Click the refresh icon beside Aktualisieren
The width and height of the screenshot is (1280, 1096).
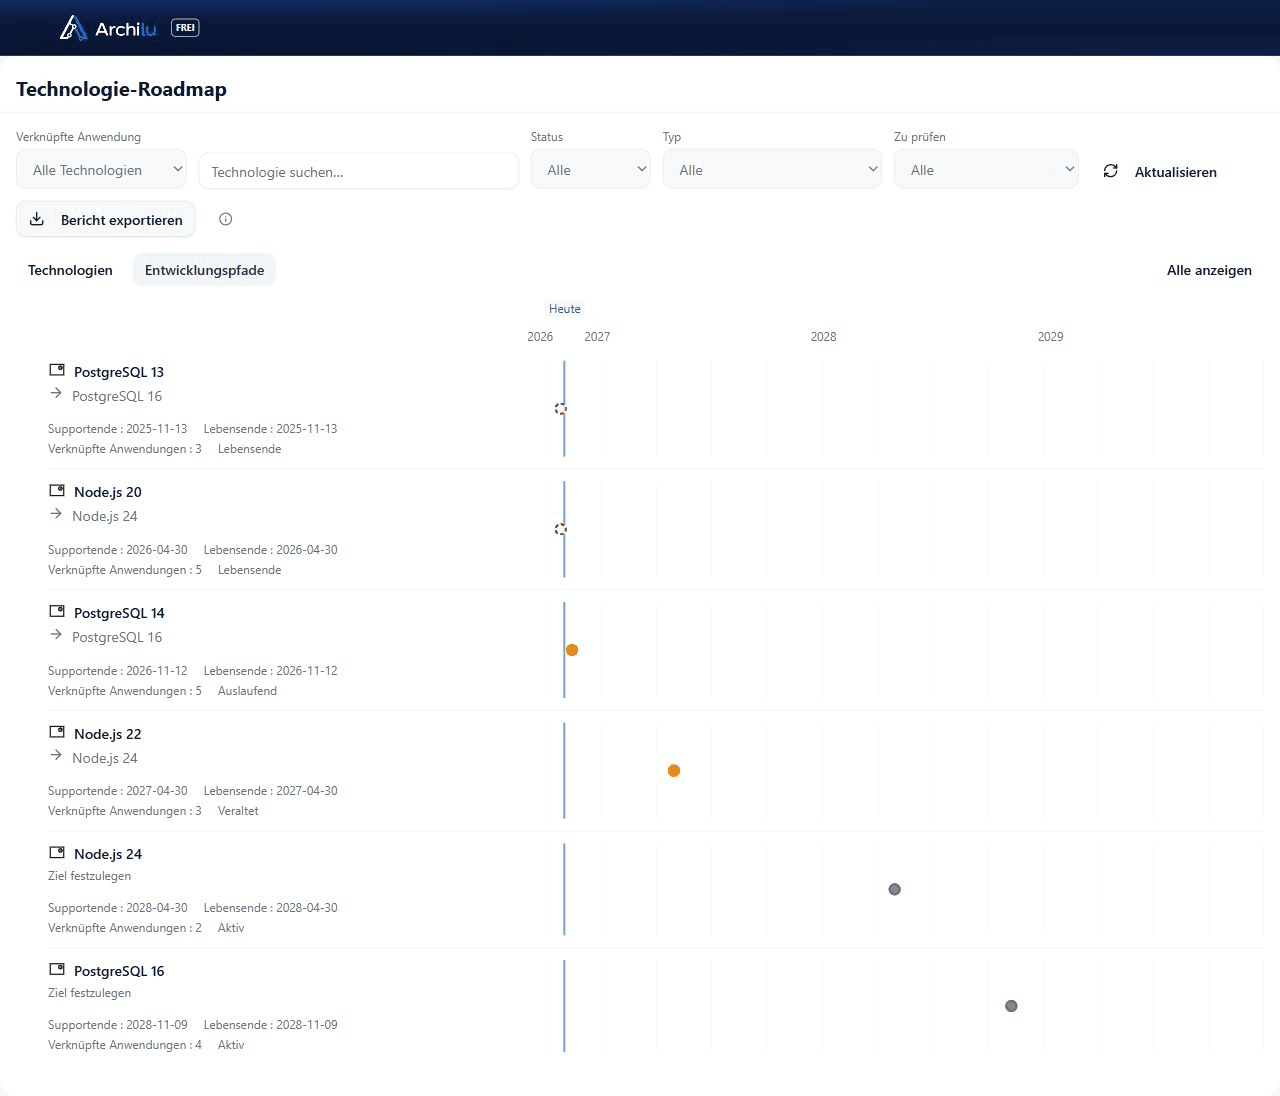pyautogui.click(x=1110, y=171)
